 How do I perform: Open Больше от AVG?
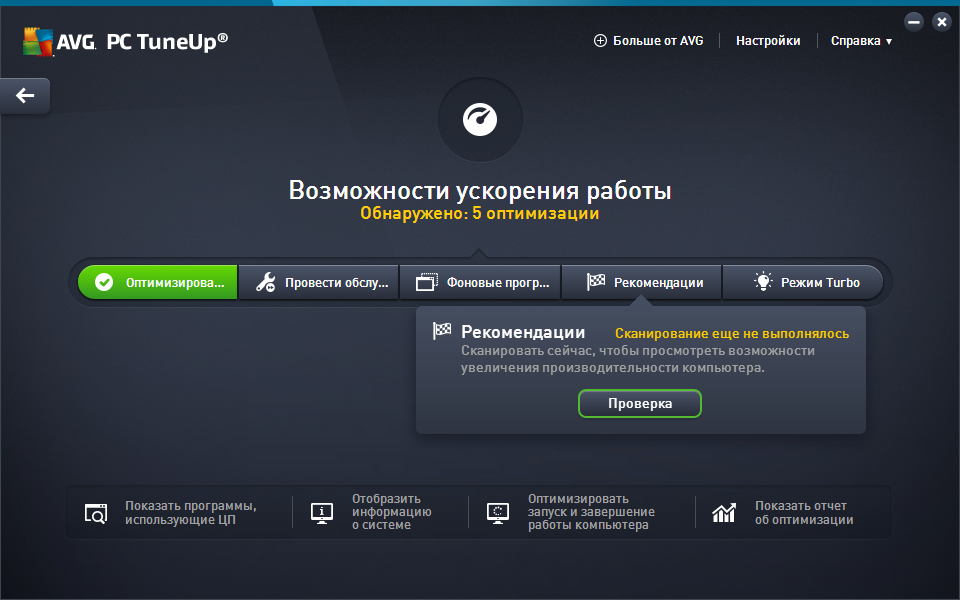pos(648,41)
